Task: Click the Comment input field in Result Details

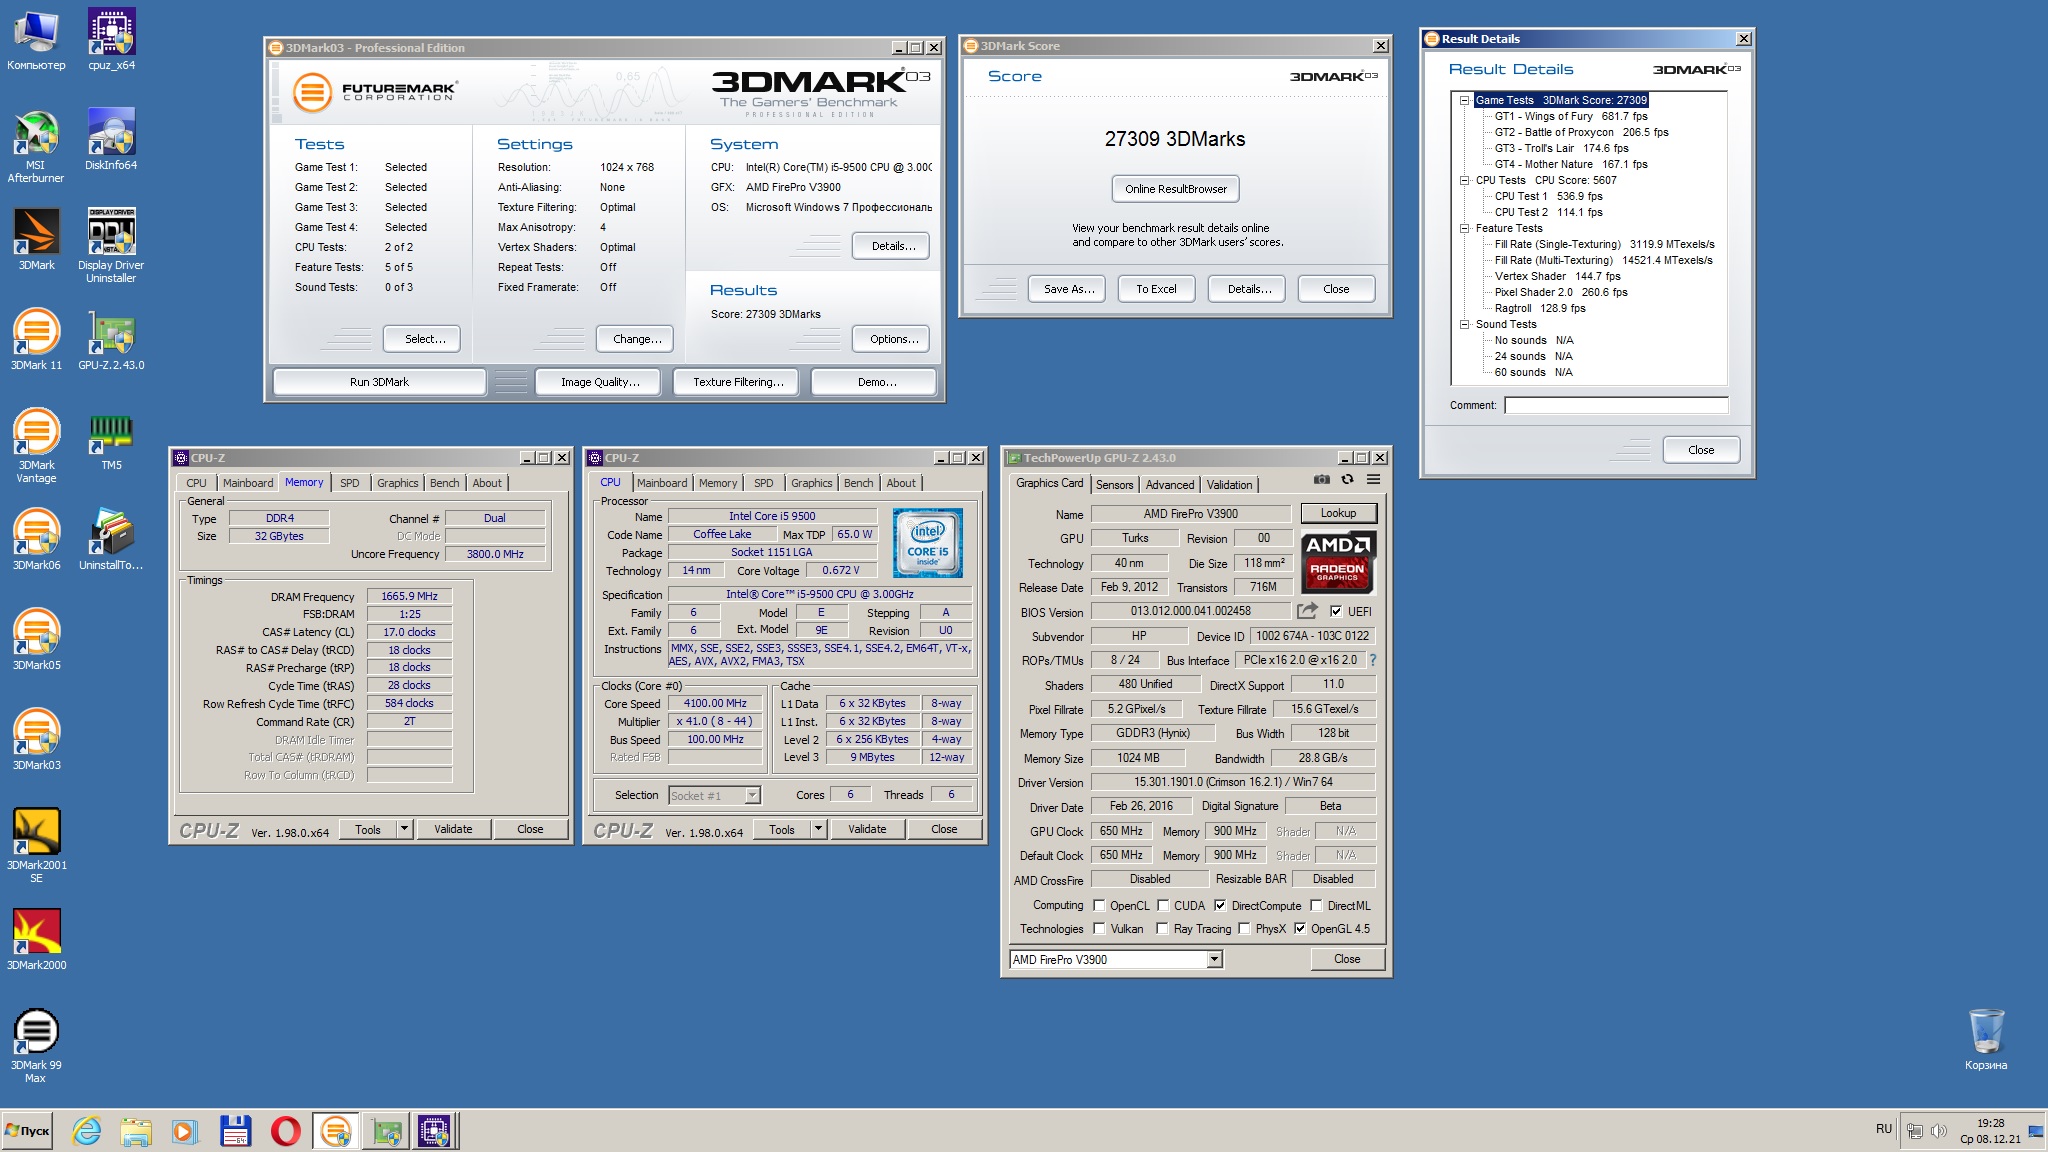Action: point(1616,405)
